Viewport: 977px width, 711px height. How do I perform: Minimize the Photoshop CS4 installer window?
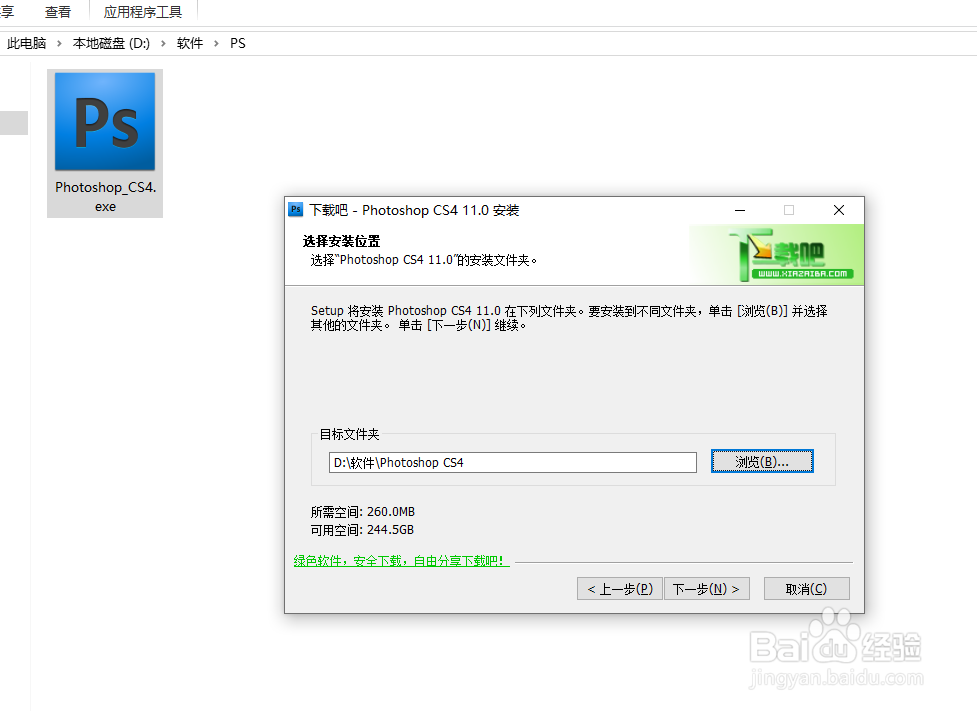pyautogui.click(x=739, y=210)
